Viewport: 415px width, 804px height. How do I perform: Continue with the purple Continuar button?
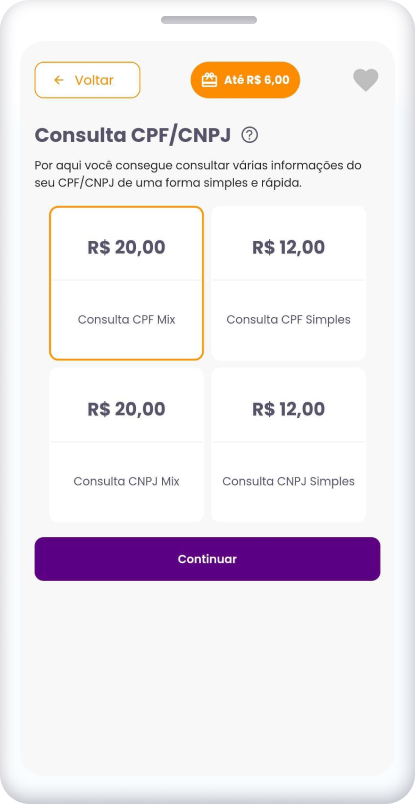tap(207, 559)
